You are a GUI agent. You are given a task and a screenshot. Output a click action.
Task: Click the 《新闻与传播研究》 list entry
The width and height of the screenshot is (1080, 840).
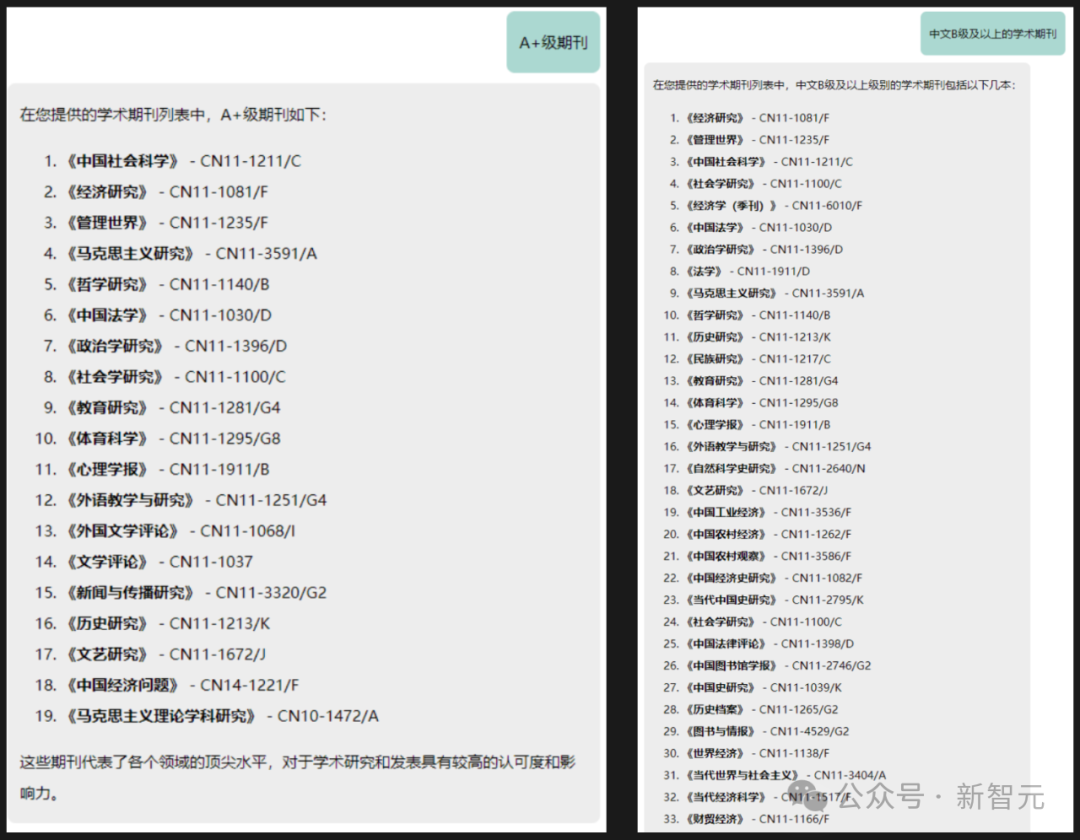[x=130, y=593]
